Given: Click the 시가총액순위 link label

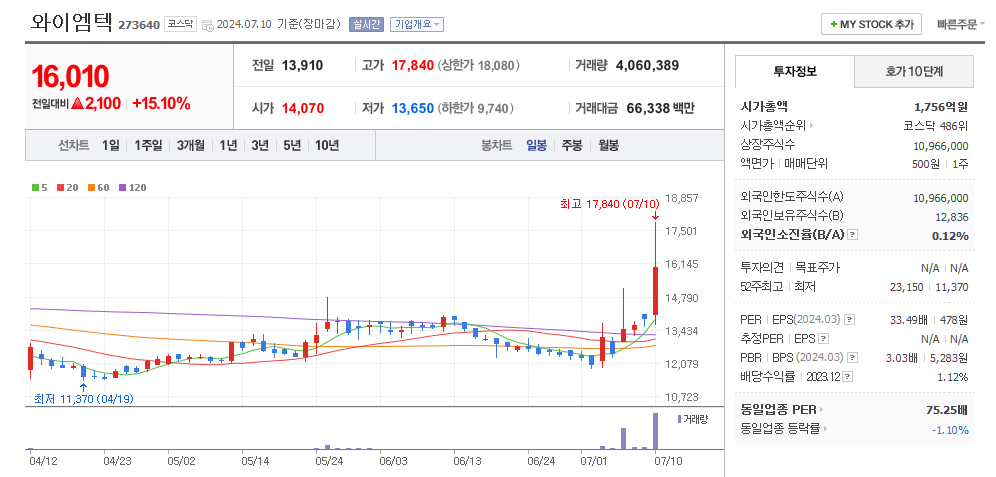Looking at the screenshot, I should (x=773, y=126).
